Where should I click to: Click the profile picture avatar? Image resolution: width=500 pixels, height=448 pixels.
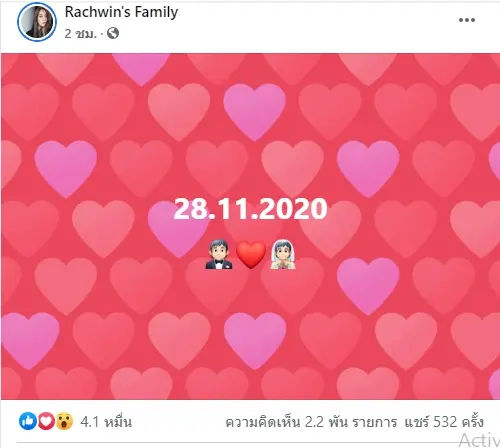(37, 22)
